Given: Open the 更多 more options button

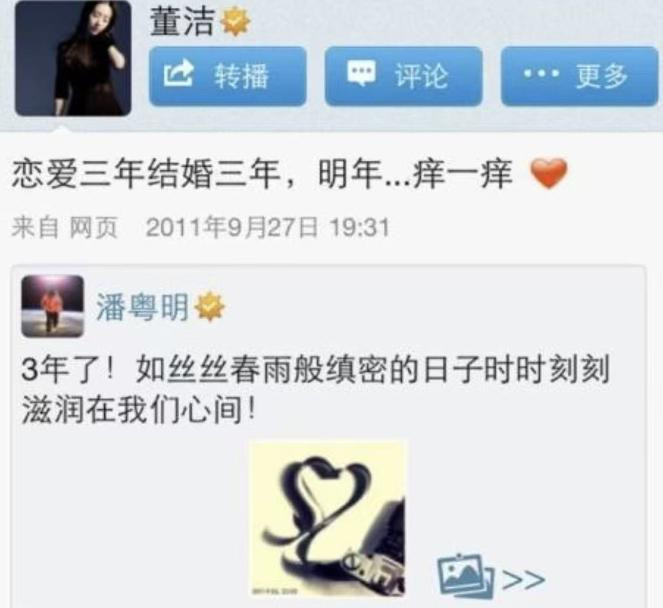Looking at the screenshot, I should (x=580, y=76).
